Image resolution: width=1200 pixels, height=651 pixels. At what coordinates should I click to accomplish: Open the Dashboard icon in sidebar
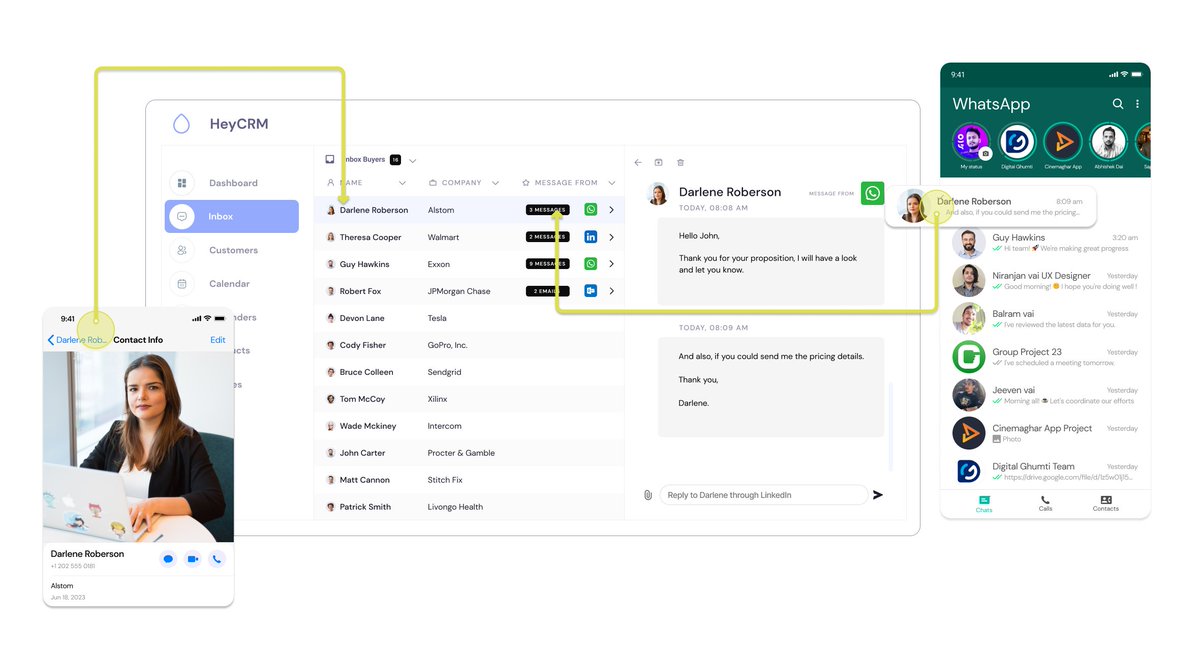tap(181, 183)
